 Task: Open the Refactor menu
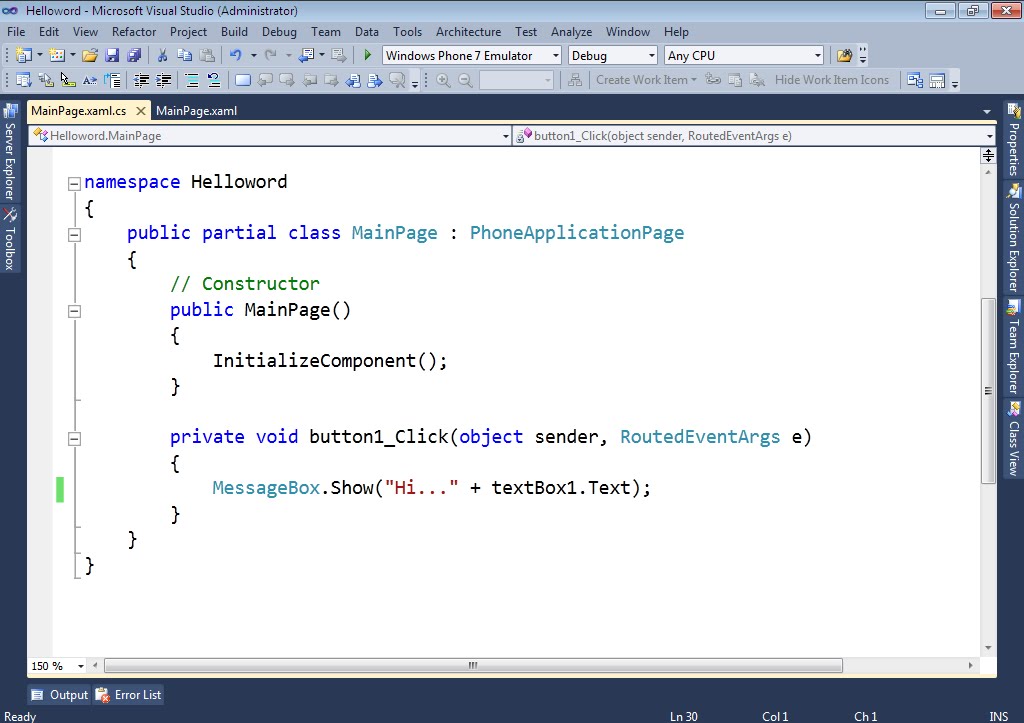pos(134,31)
